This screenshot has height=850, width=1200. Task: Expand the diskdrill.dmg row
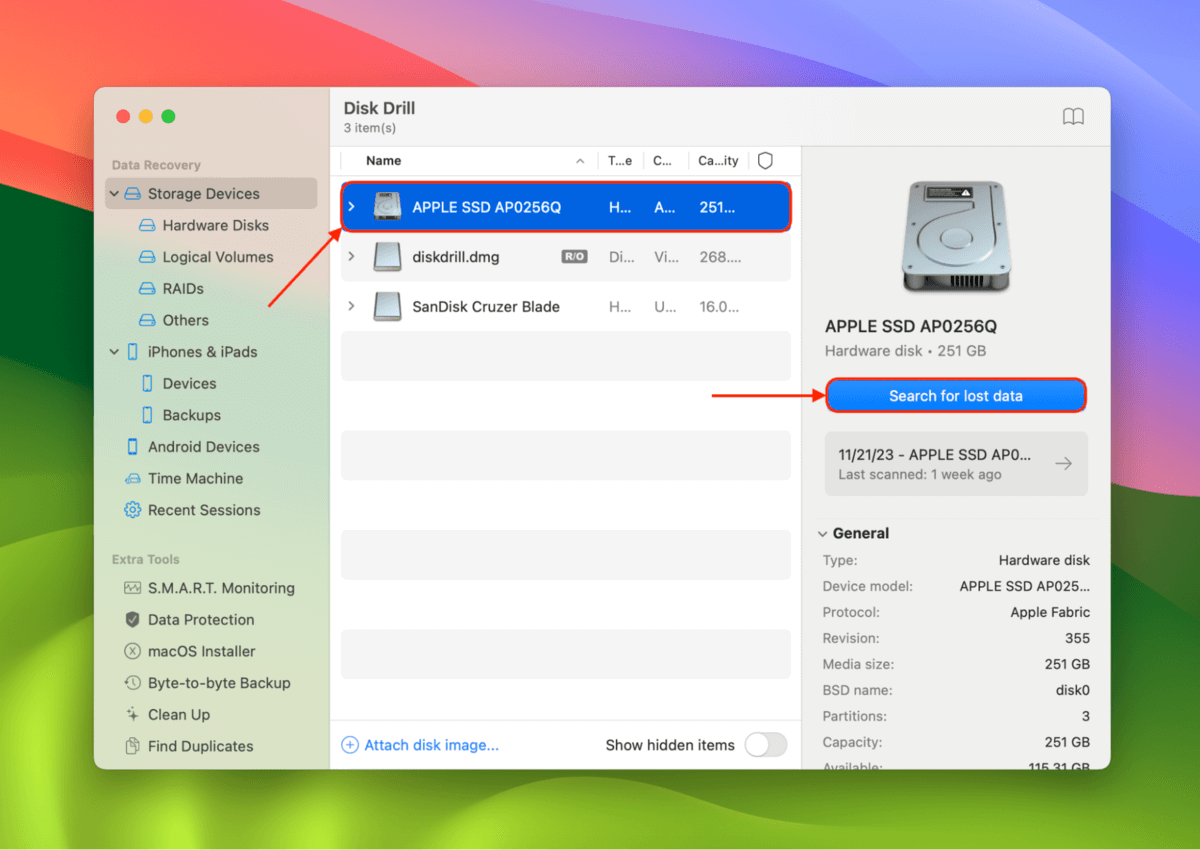point(351,257)
